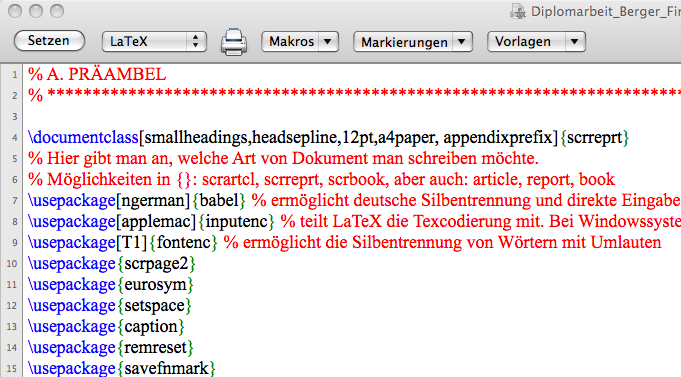Viewport: 681px width, 377px height.
Task: Close the editor window with red button
Action: pos(15,11)
